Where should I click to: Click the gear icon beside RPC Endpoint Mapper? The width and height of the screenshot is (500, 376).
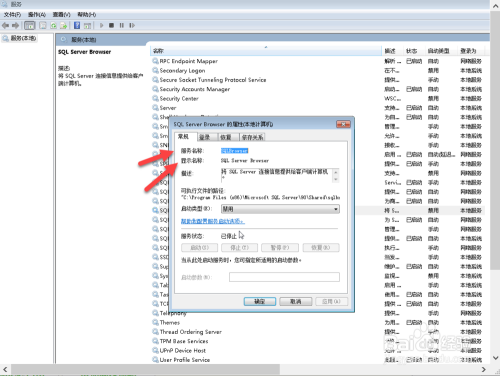[x=155, y=61]
